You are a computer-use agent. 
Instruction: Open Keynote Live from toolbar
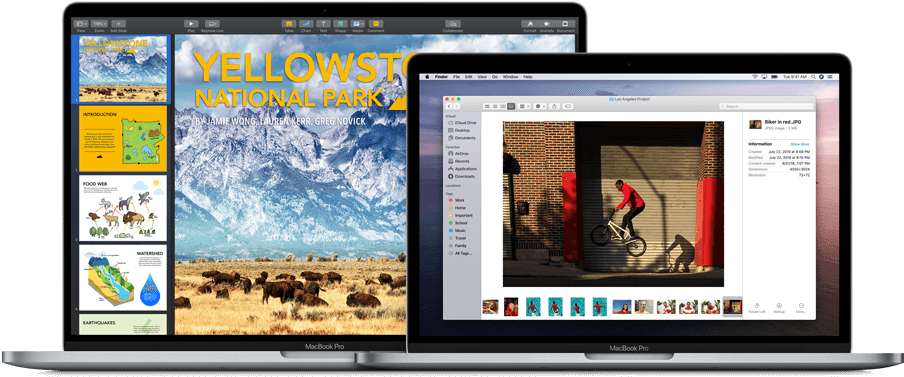point(213,24)
